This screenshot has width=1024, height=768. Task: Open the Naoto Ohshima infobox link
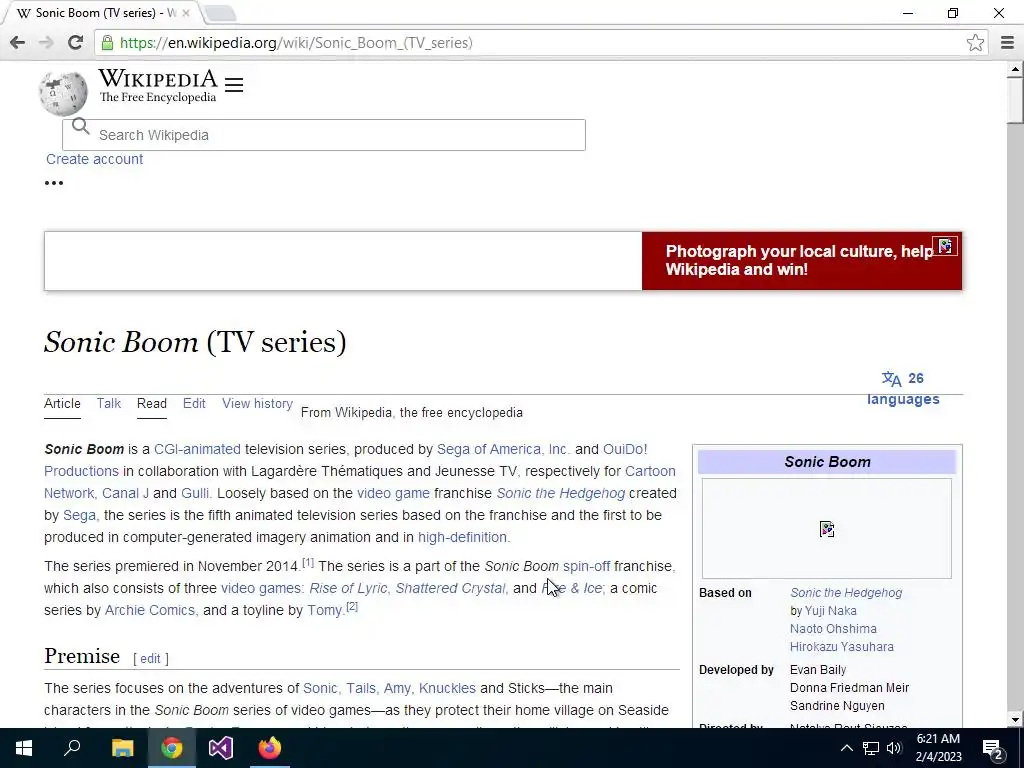(x=833, y=629)
